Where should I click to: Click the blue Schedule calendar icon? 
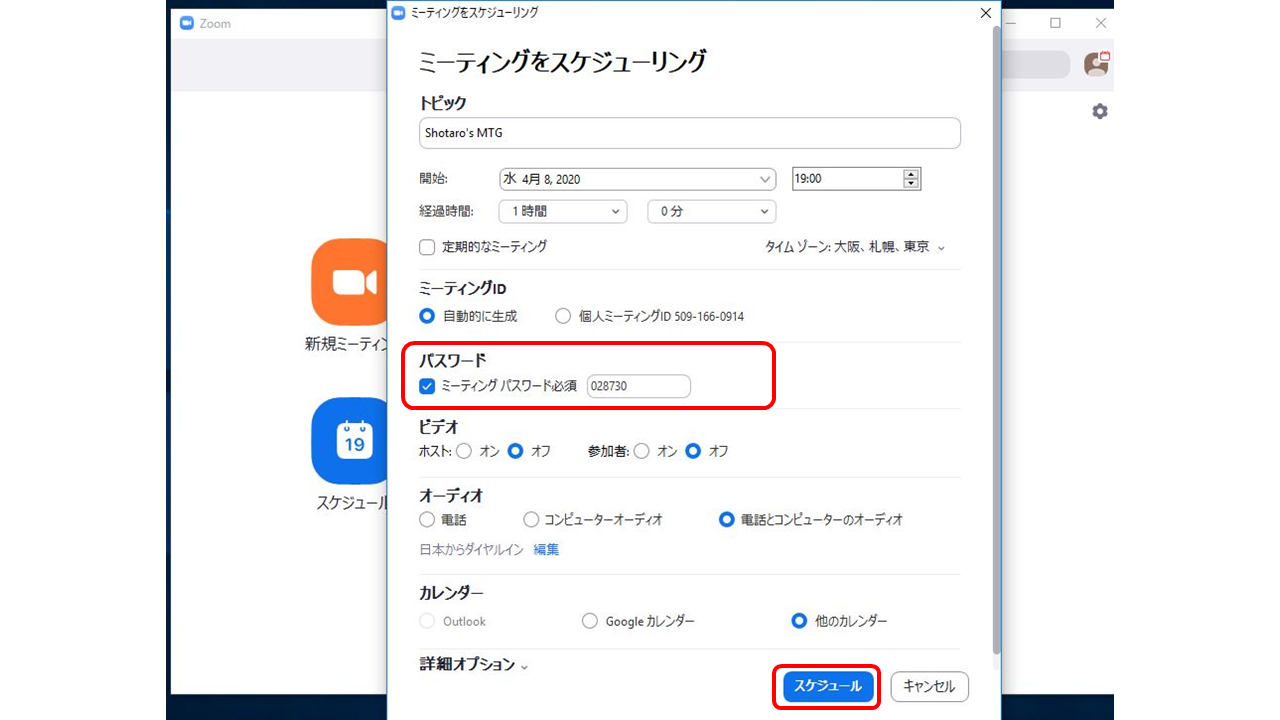[350, 441]
